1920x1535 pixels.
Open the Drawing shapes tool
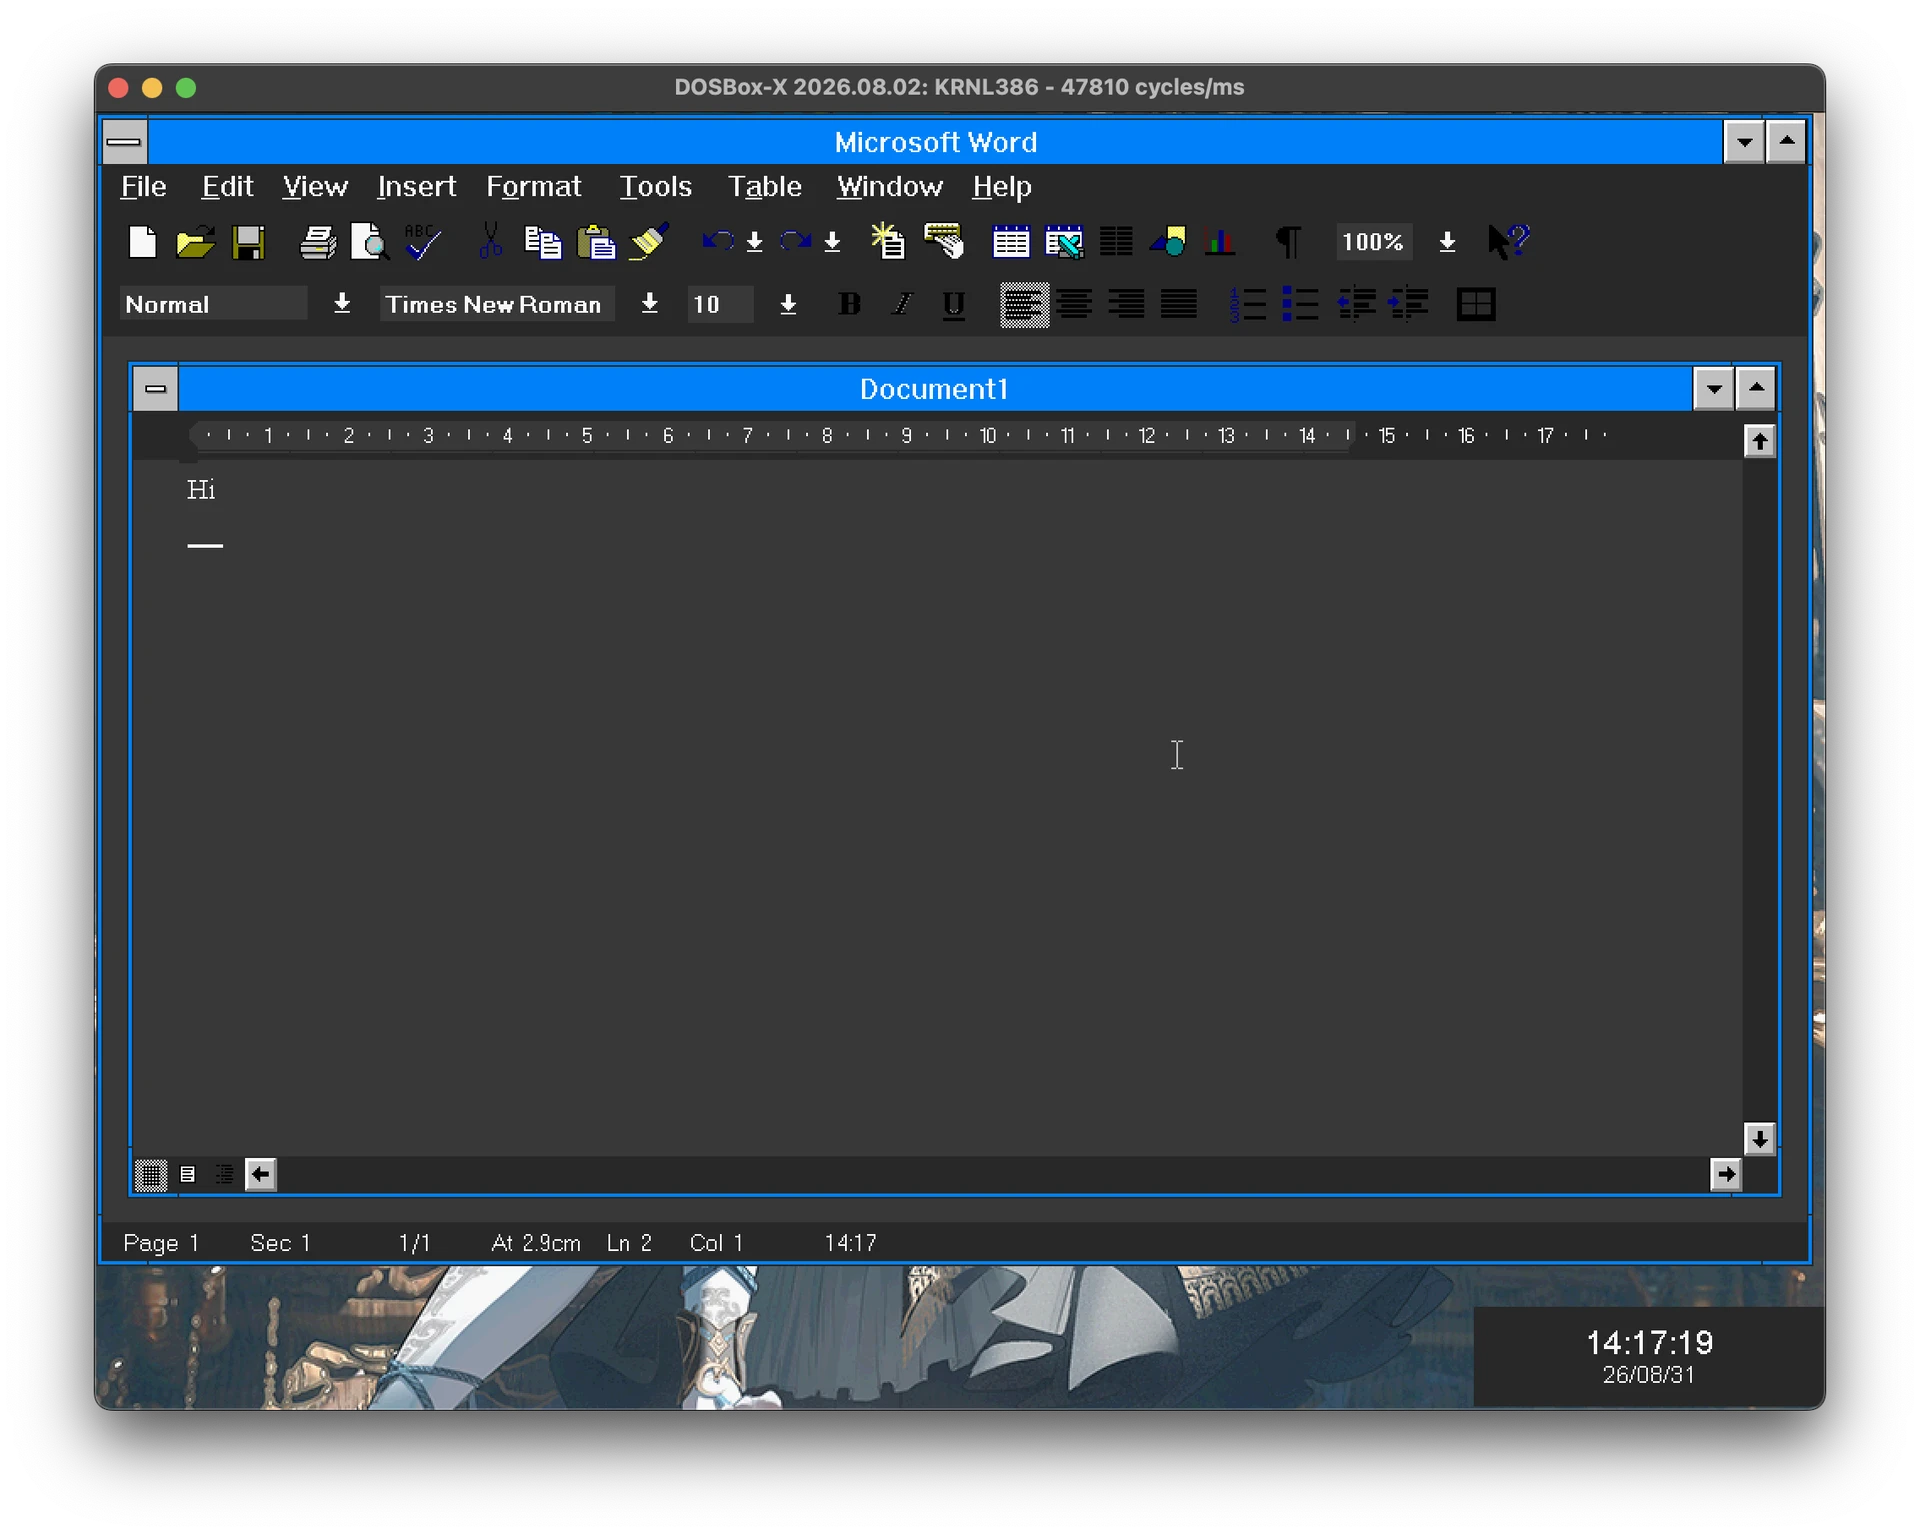tap(1168, 242)
